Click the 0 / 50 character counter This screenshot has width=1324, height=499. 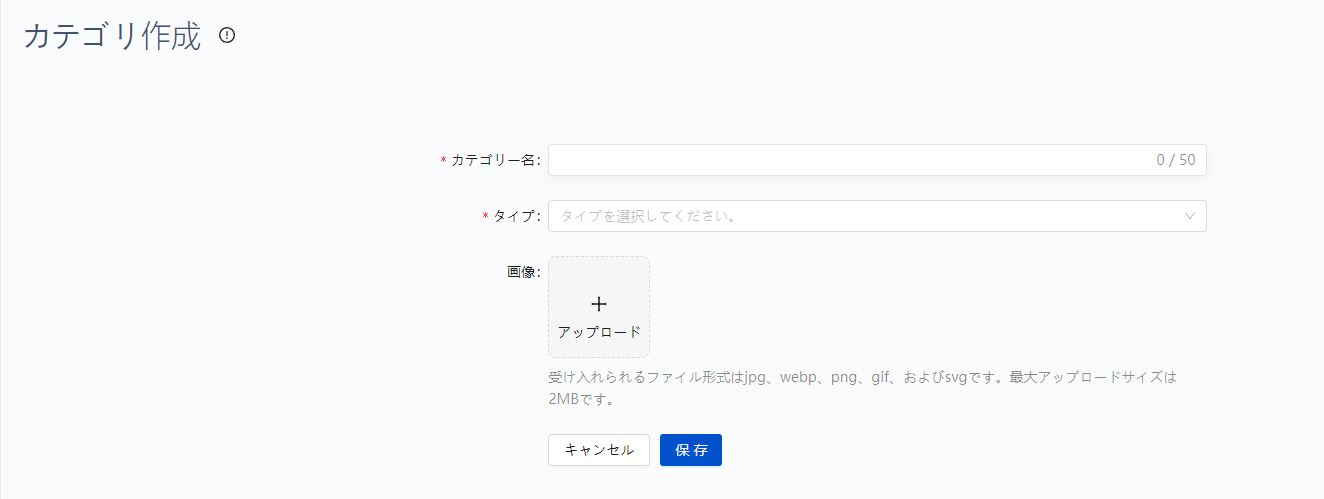click(x=1175, y=160)
